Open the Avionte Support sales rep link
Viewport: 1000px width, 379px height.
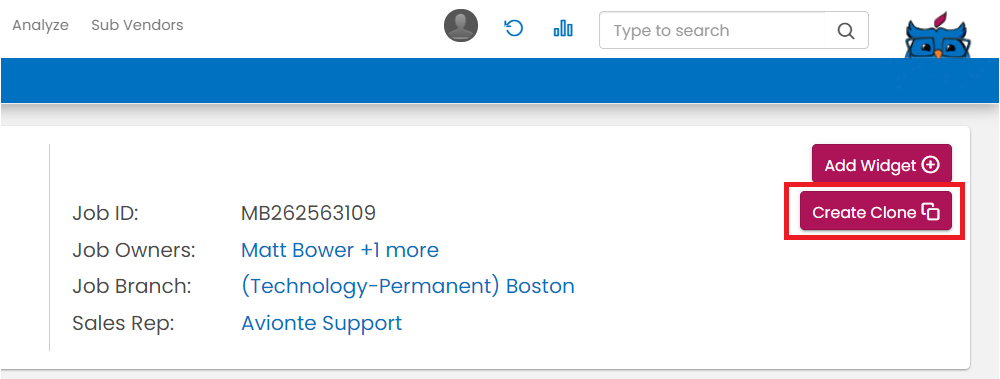coord(321,323)
